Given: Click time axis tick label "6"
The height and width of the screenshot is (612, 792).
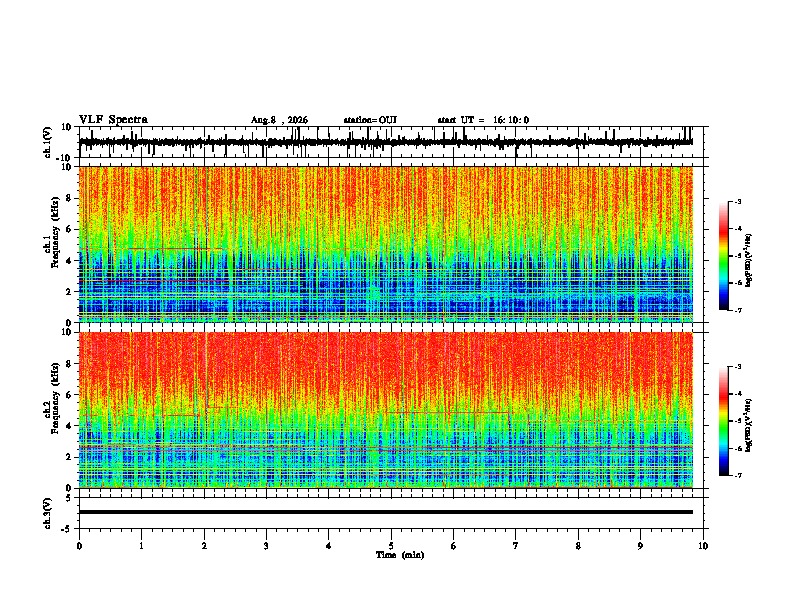Looking at the screenshot, I should click(x=454, y=546).
